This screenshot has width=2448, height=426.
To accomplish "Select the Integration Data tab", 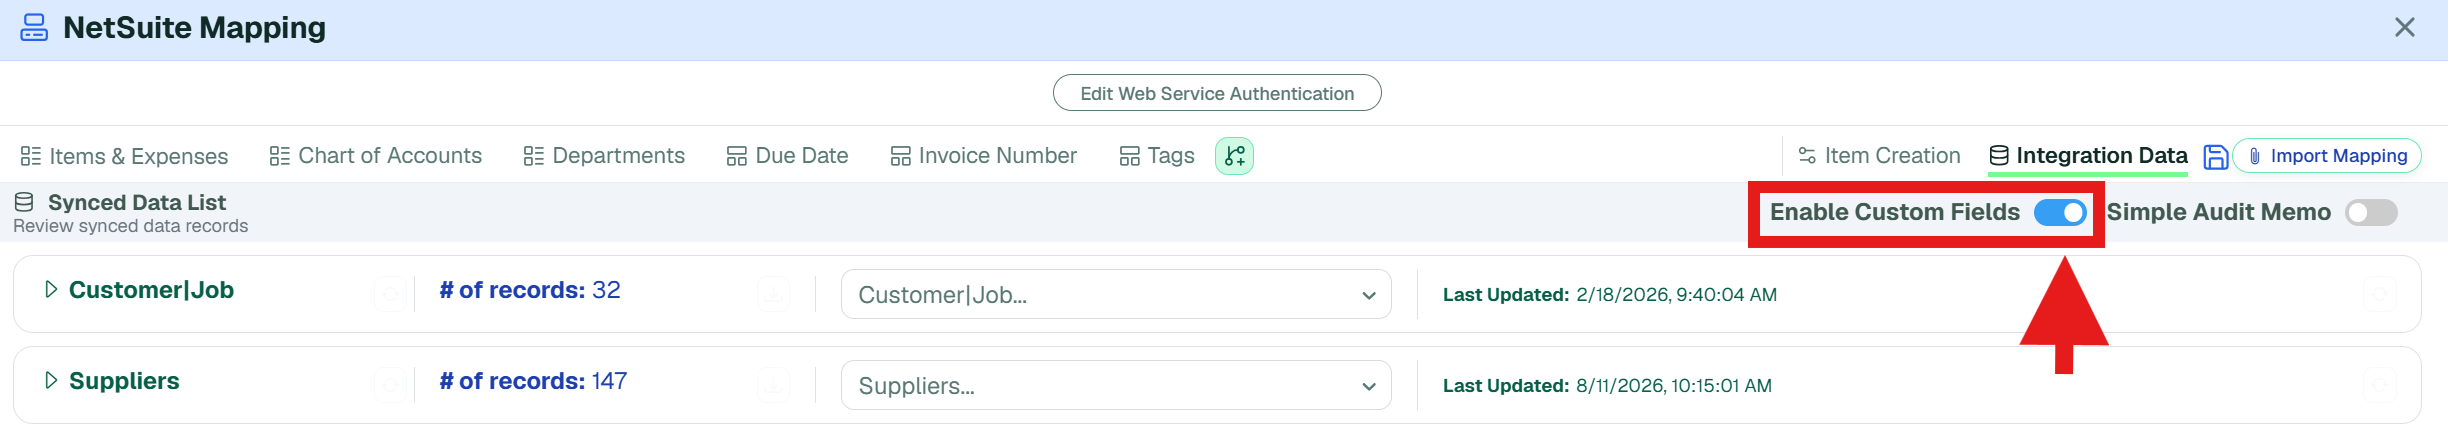I will coord(2088,156).
